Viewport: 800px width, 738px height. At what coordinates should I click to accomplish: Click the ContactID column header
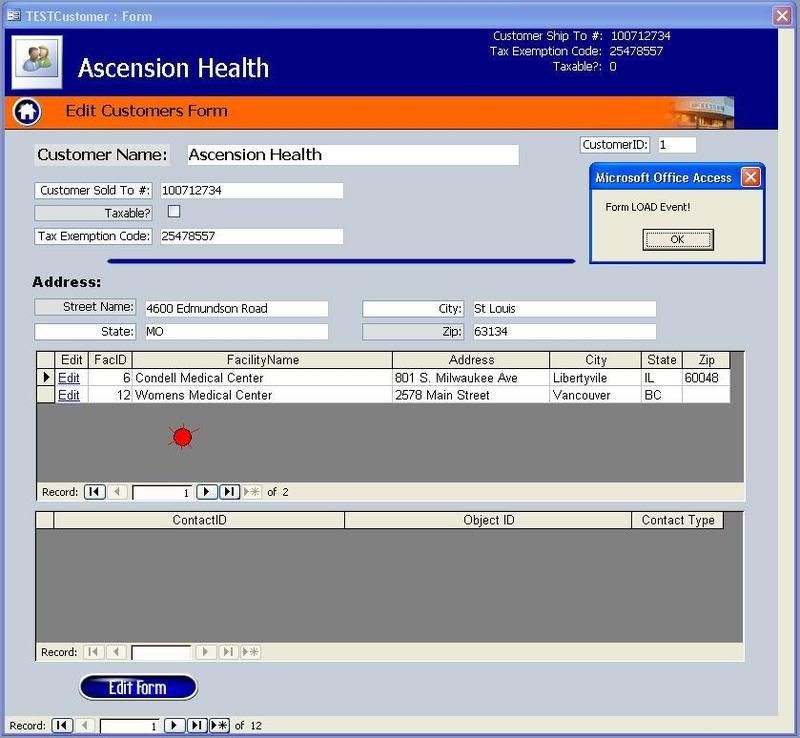199,520
